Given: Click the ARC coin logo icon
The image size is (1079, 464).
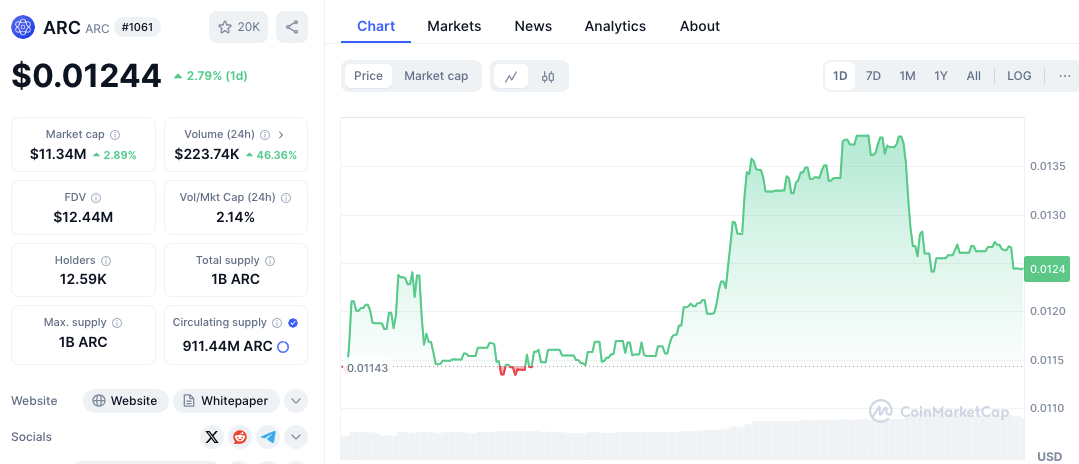Looking at the screenshot, I should (23, 28).
